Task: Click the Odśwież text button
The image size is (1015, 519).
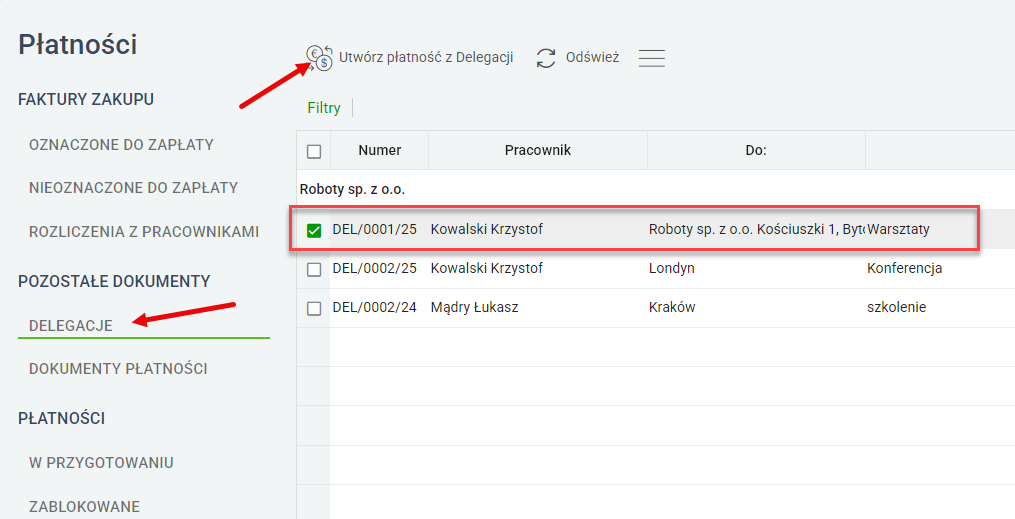Action: coord(592,58)
